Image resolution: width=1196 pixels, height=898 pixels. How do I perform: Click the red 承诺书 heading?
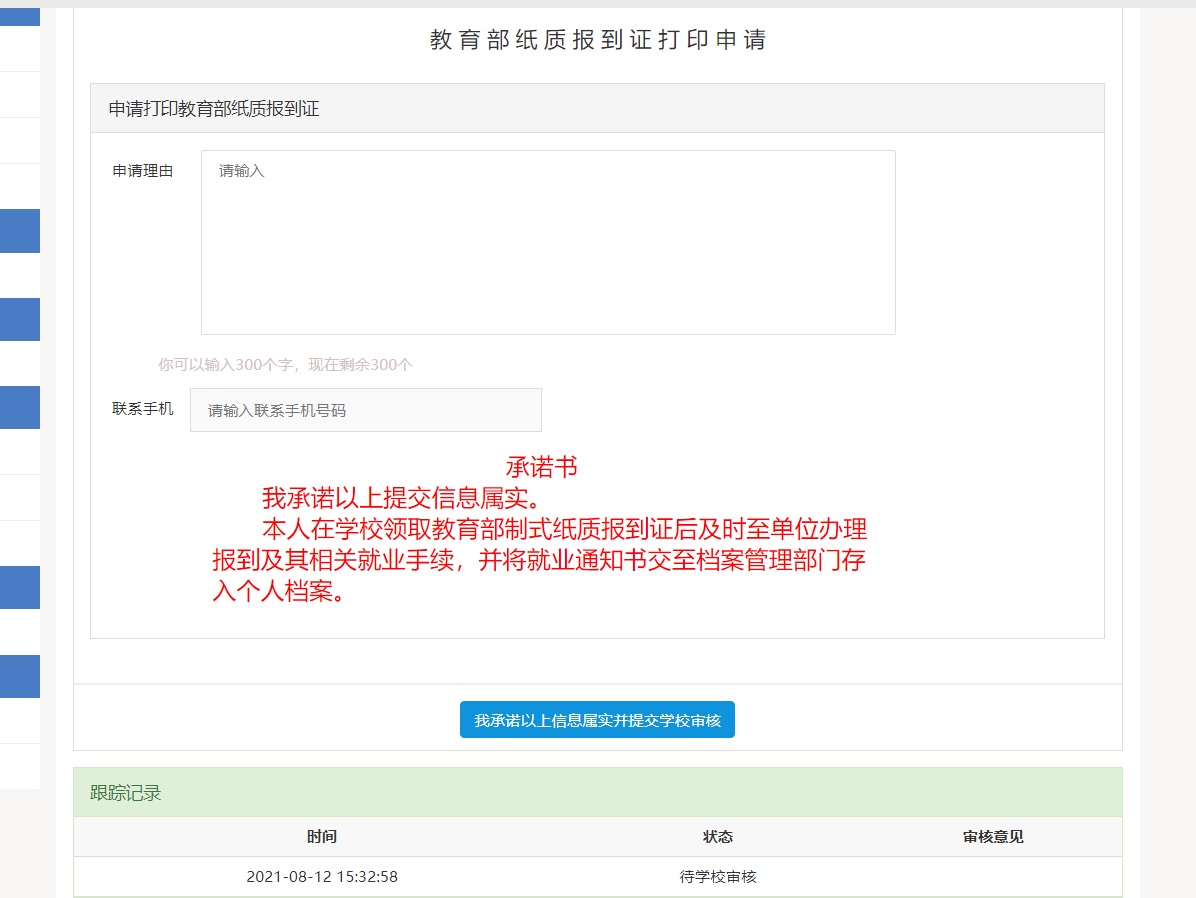point(542,467)
